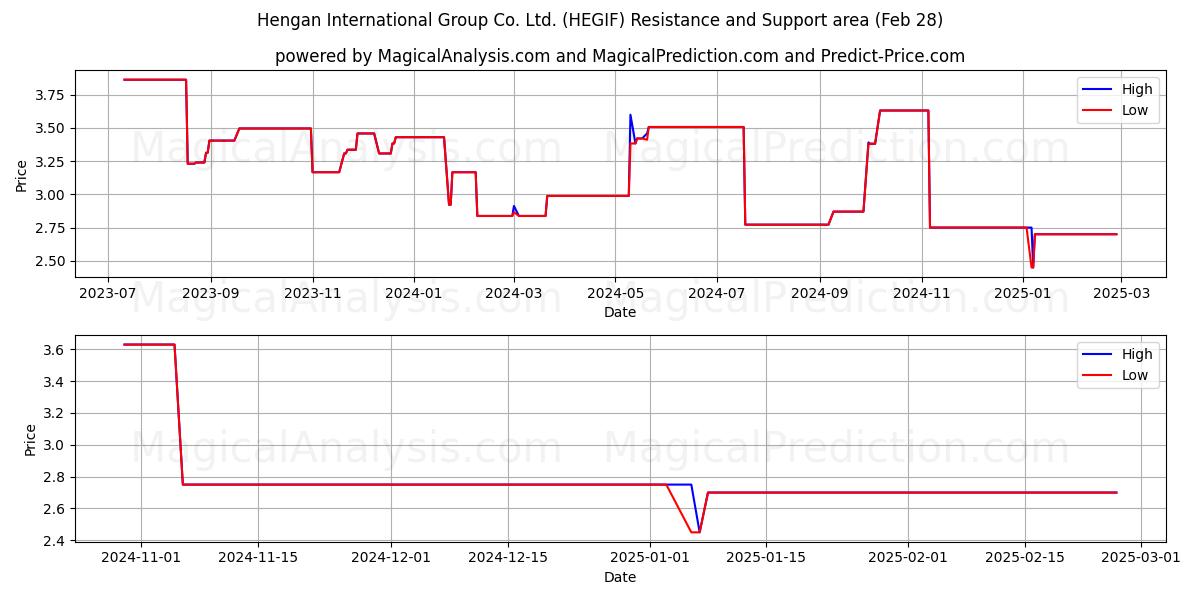Screen dimensions: 1200x600
Task: Click the 2024-12-15 tick label
Action: click(x=508, y=559)
